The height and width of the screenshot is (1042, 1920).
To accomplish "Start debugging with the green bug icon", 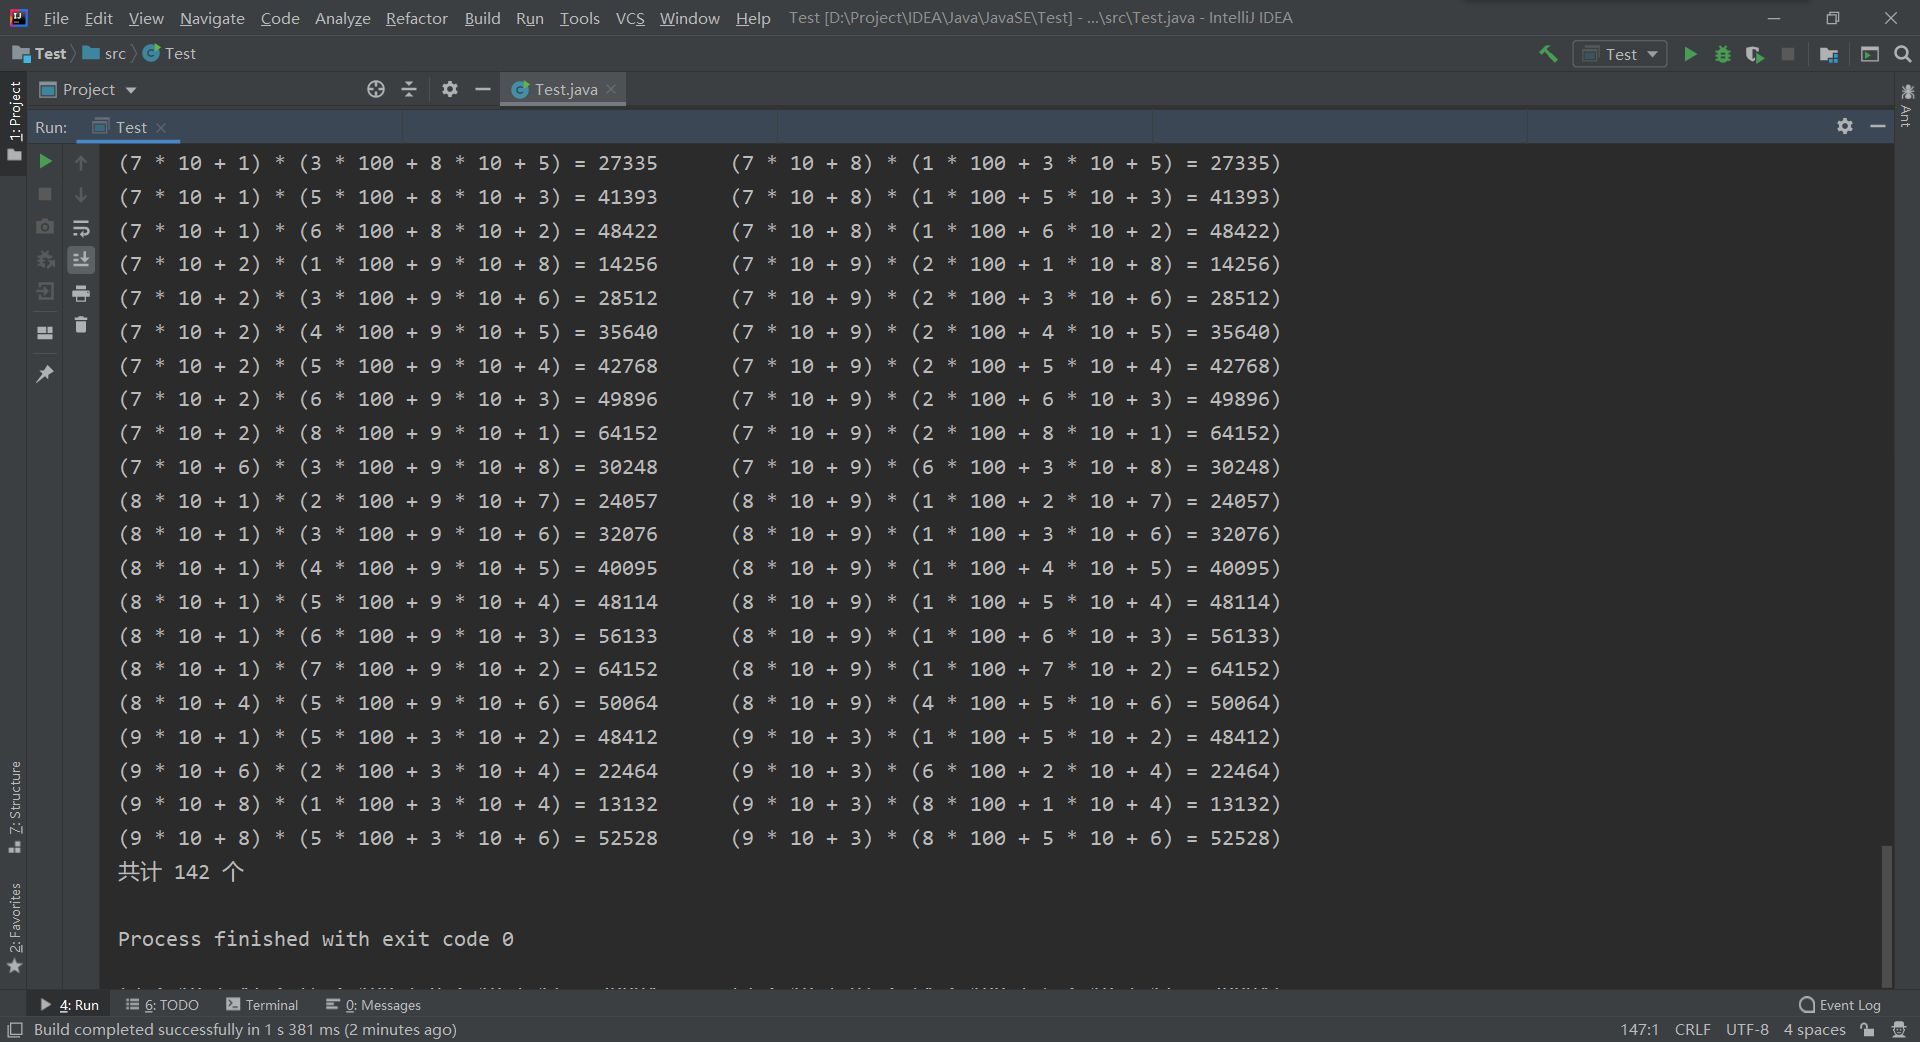I will (1722, 54).
